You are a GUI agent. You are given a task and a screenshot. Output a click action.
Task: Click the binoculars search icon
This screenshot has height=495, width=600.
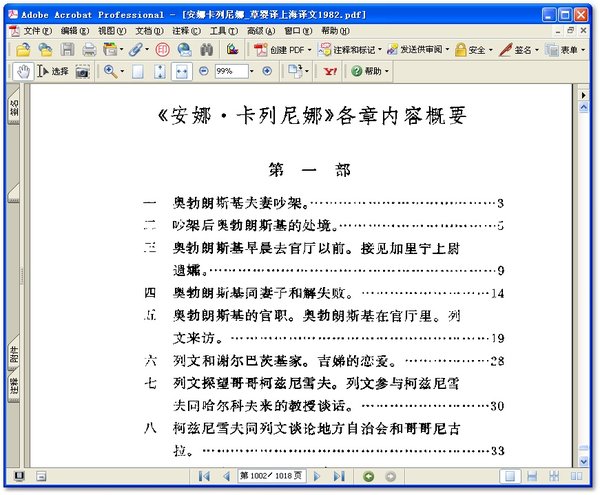pos(207,50)
